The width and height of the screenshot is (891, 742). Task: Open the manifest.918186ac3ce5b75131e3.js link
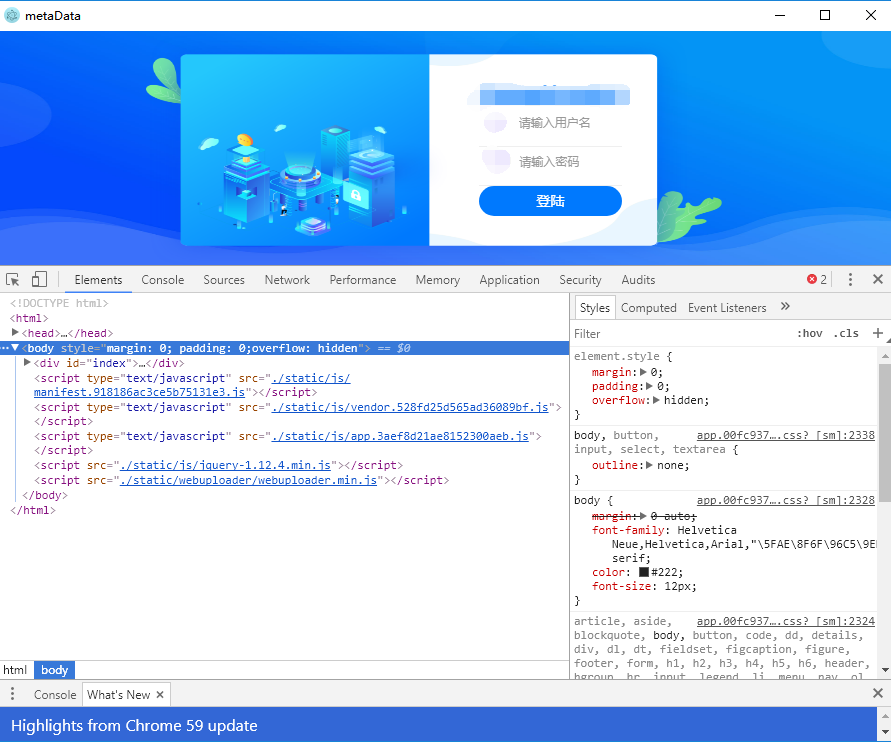tap(139, 392)
